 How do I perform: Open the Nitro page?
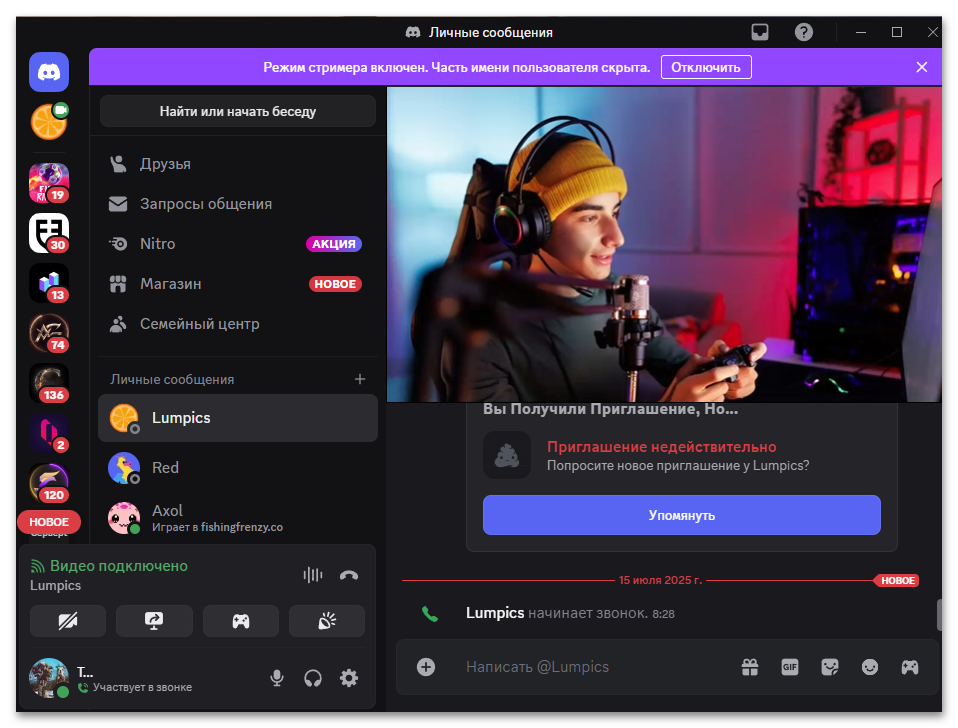[x=238, y=244]
